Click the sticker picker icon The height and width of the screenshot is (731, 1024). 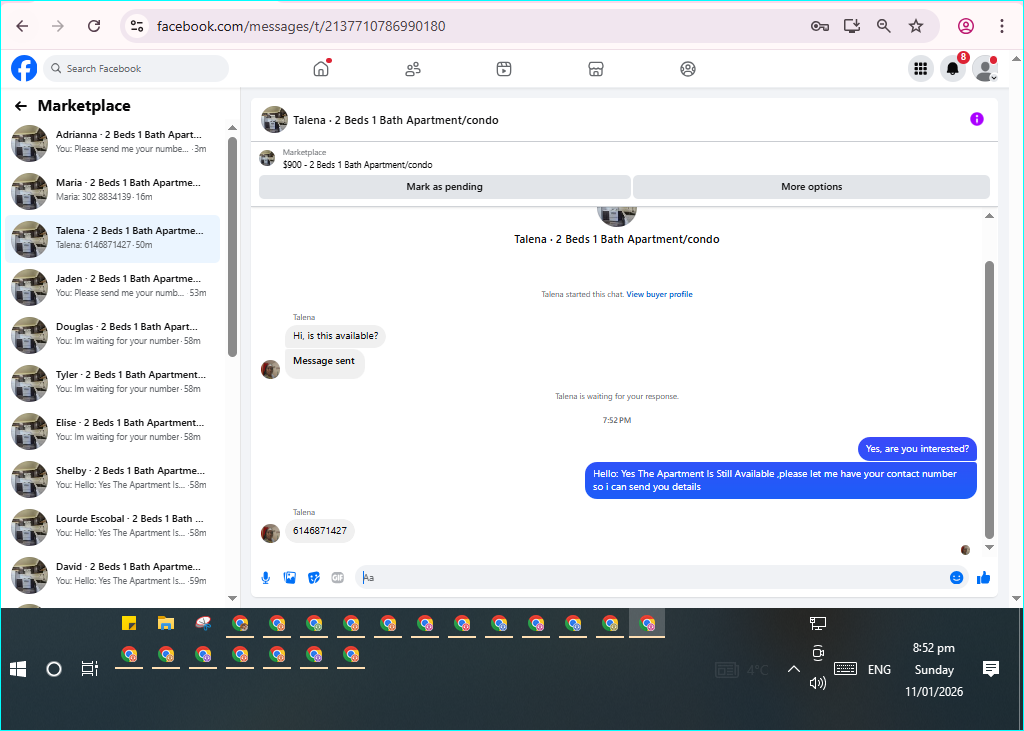tap(314, 577)
